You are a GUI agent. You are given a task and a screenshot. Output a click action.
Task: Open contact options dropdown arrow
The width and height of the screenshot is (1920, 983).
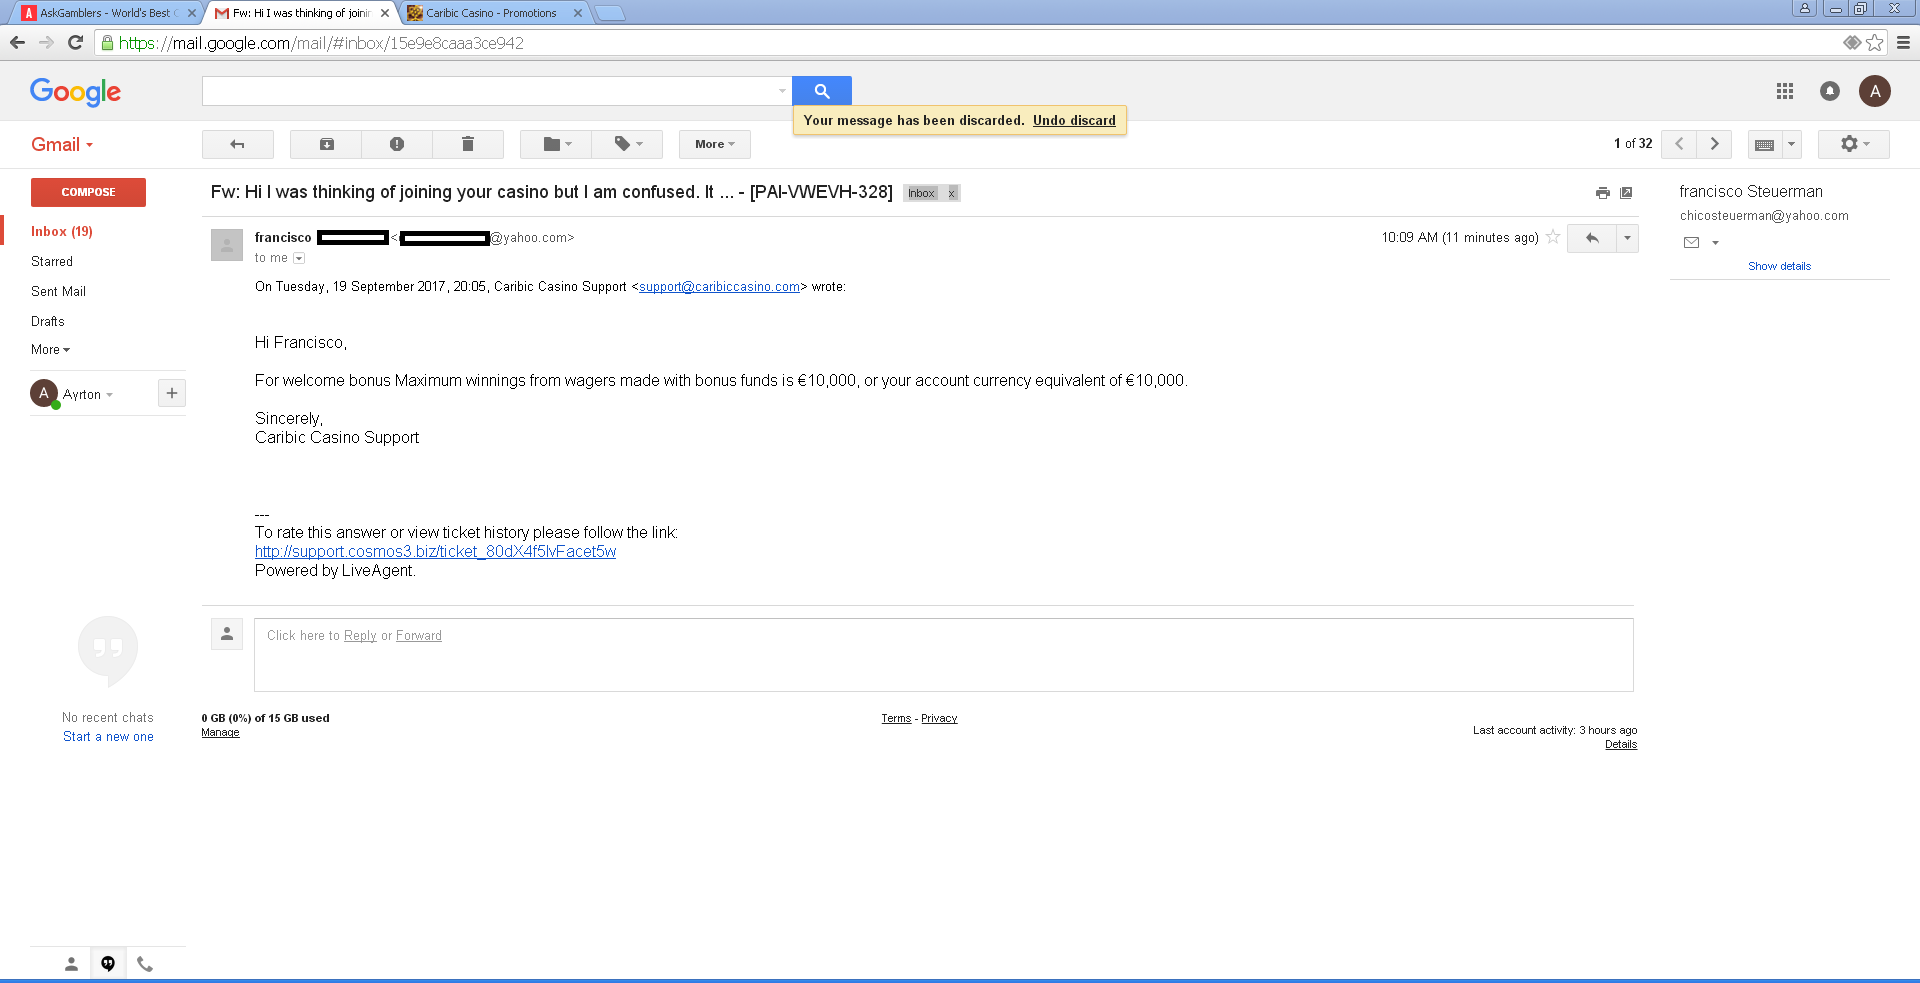1715,243
